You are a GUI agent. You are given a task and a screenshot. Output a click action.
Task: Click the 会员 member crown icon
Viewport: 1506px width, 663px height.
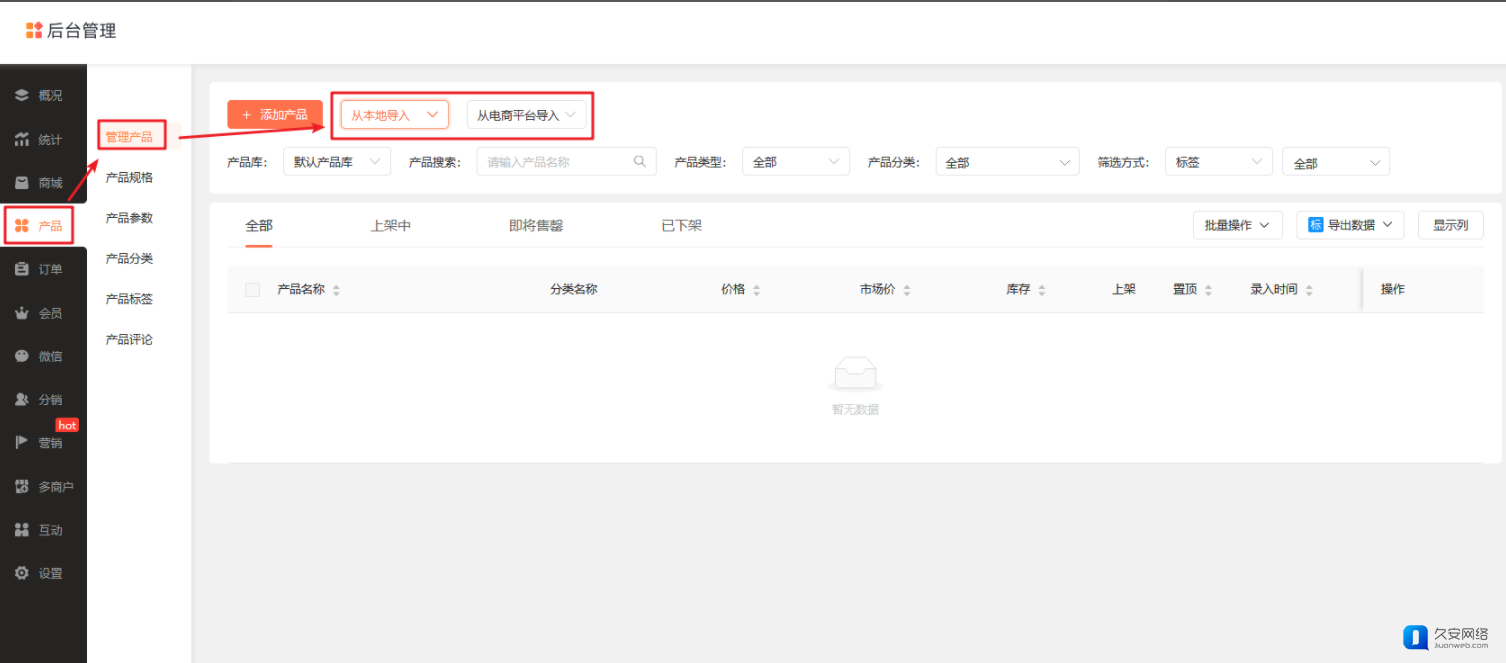[22, 313]
